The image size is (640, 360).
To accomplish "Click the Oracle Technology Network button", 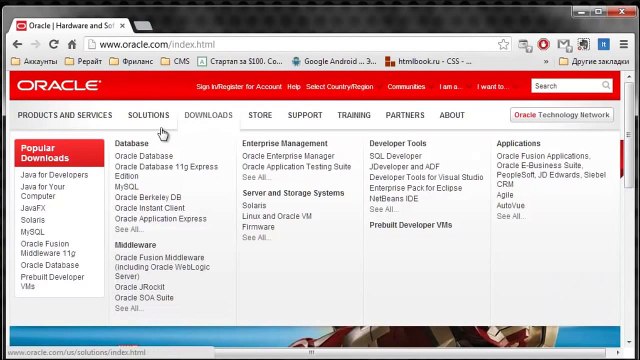I will [x=562, y=115].
